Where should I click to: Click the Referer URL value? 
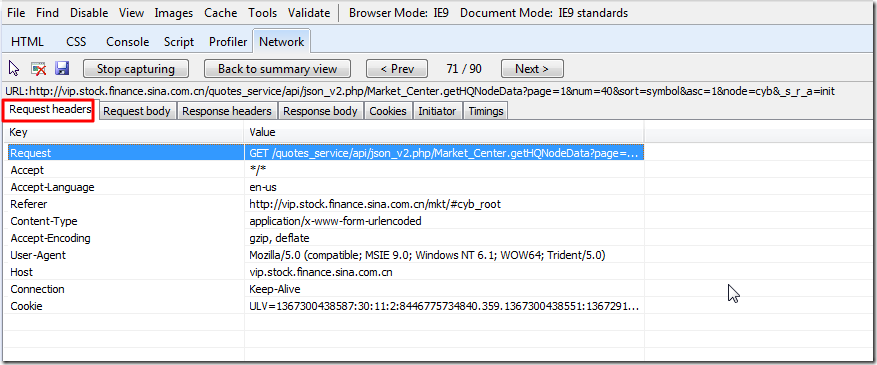pyautogui.click(x=375, y=204)
